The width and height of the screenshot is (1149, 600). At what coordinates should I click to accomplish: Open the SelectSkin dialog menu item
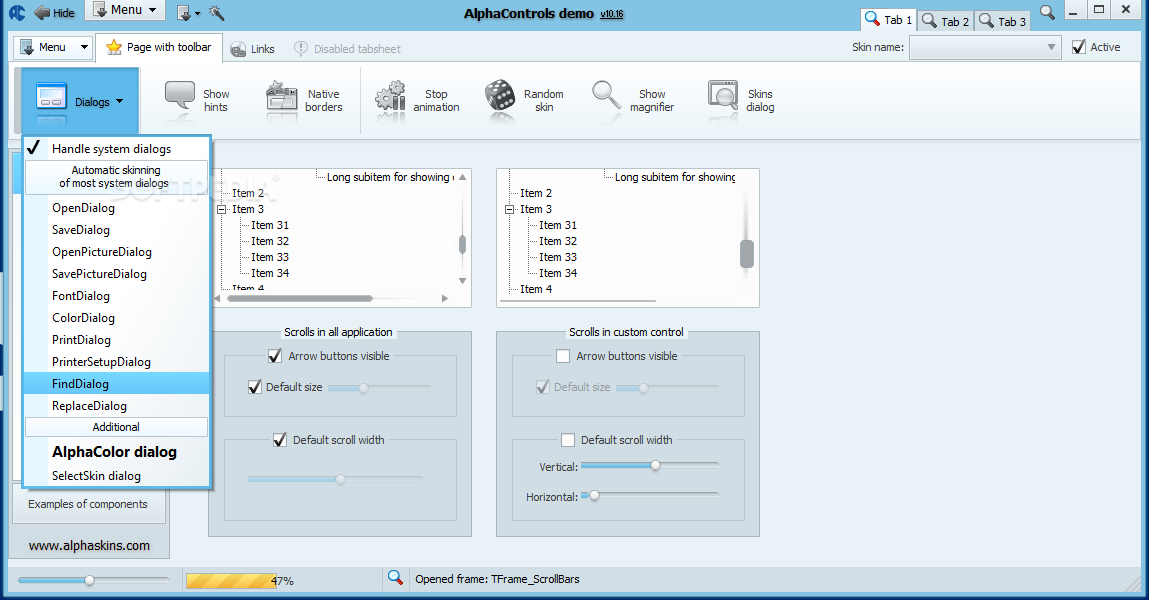(117, 476)
